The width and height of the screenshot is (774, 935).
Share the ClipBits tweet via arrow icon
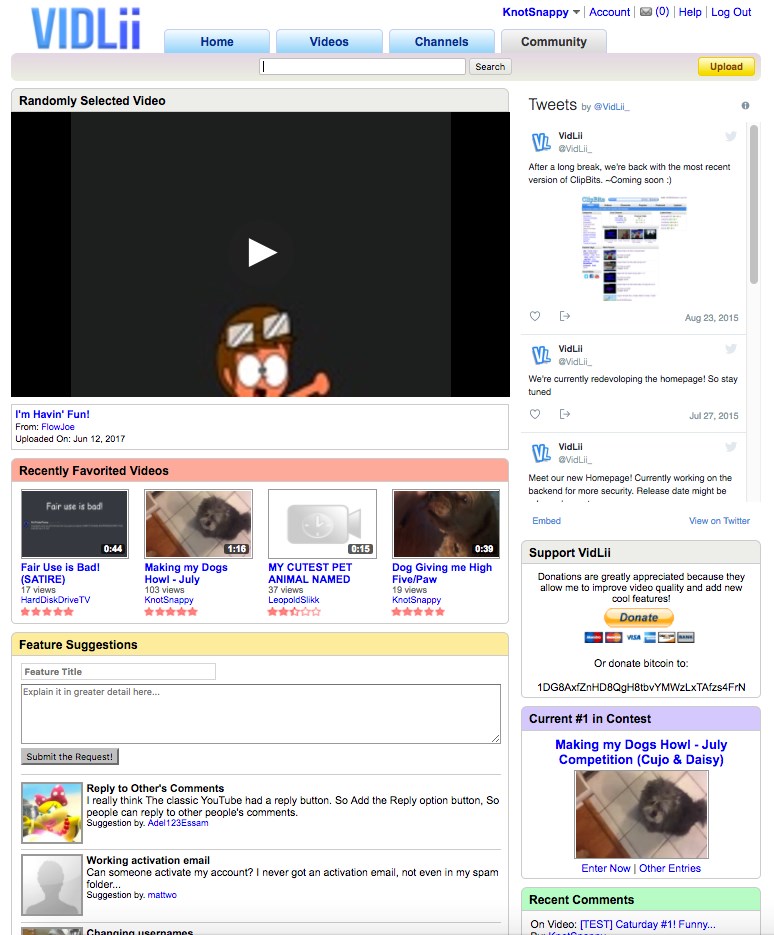(565, 316)
